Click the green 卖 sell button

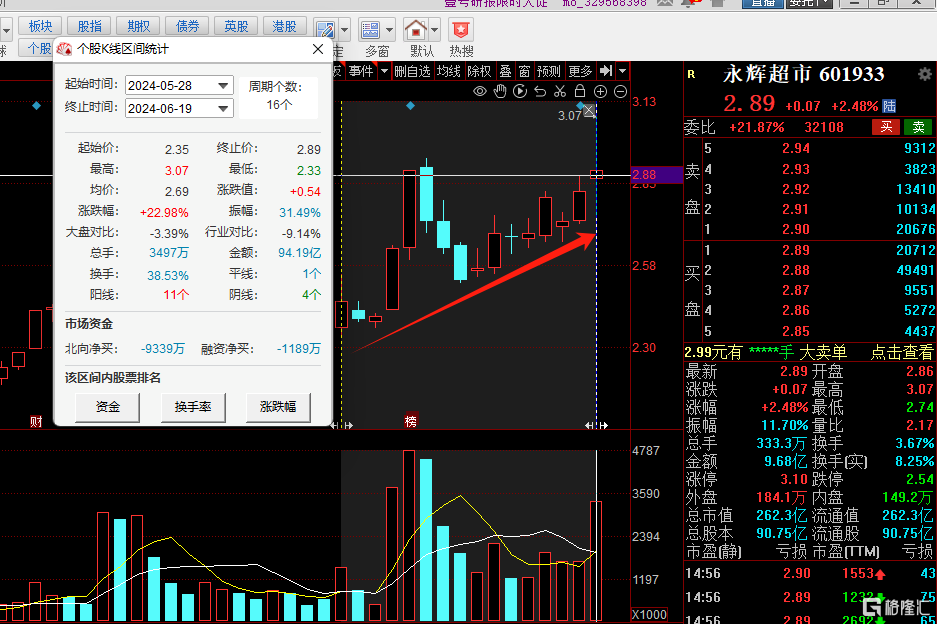pyautogui.click(x=918, y=127)
